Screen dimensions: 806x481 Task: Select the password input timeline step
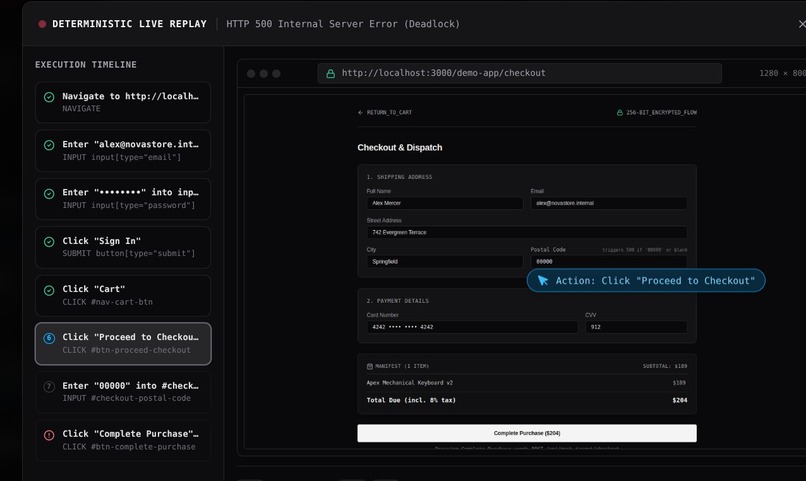123,198
